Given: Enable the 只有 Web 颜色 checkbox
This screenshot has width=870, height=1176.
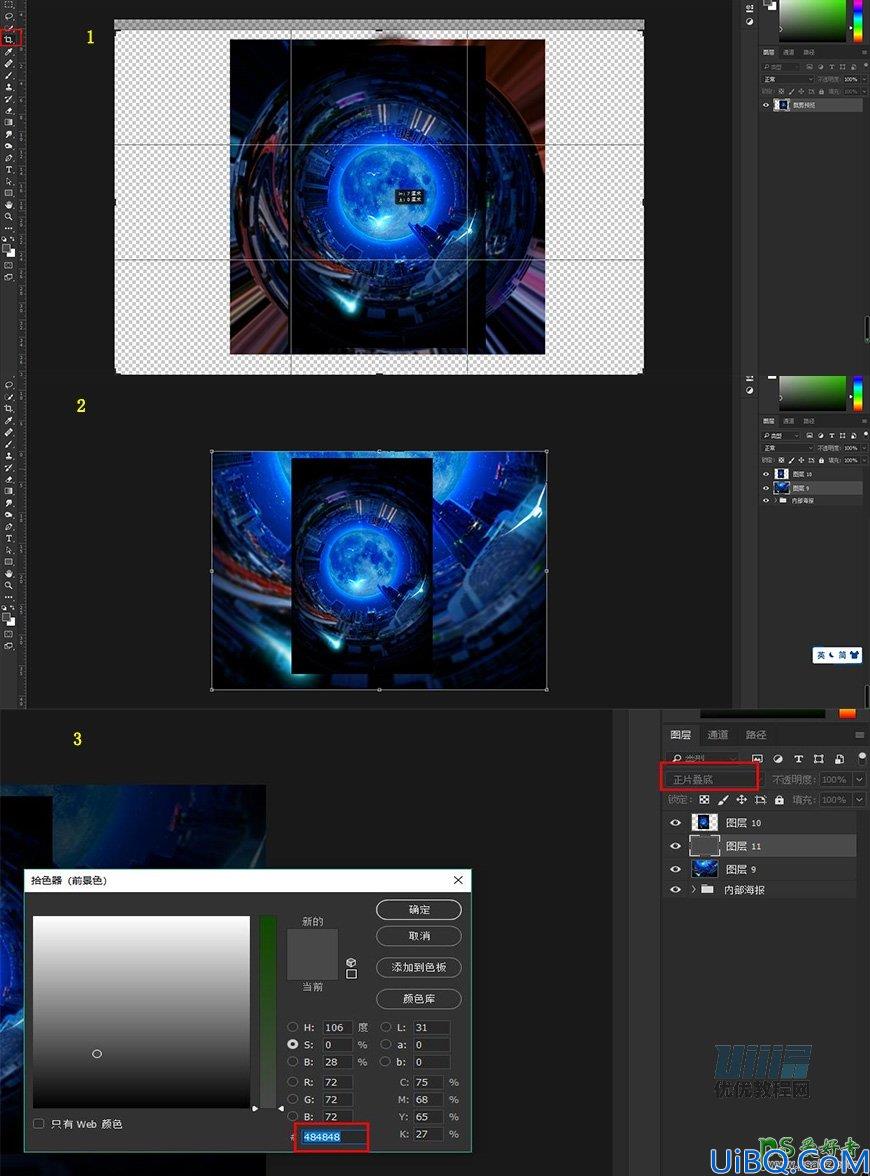Looking at the screenshot, I should (x=39, y=1124).
